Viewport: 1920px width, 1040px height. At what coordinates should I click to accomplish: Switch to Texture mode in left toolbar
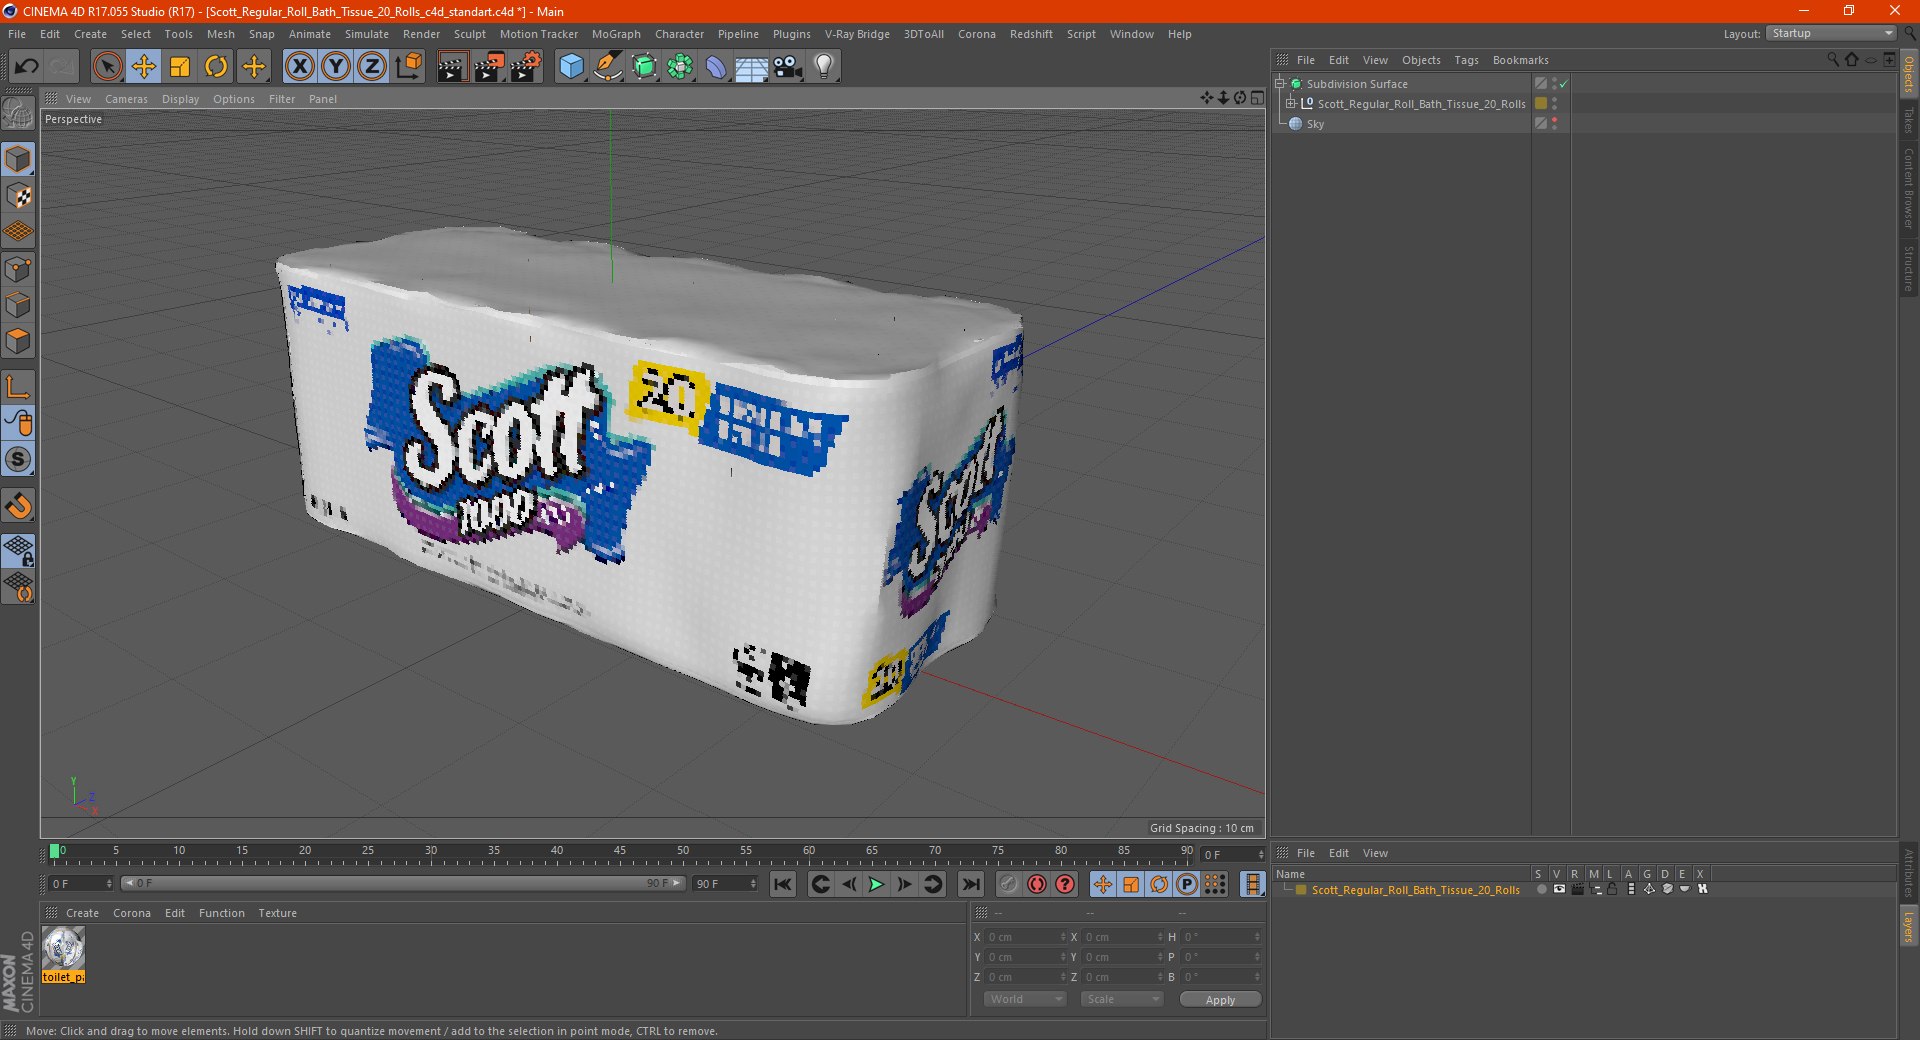(x=19, y=196)
